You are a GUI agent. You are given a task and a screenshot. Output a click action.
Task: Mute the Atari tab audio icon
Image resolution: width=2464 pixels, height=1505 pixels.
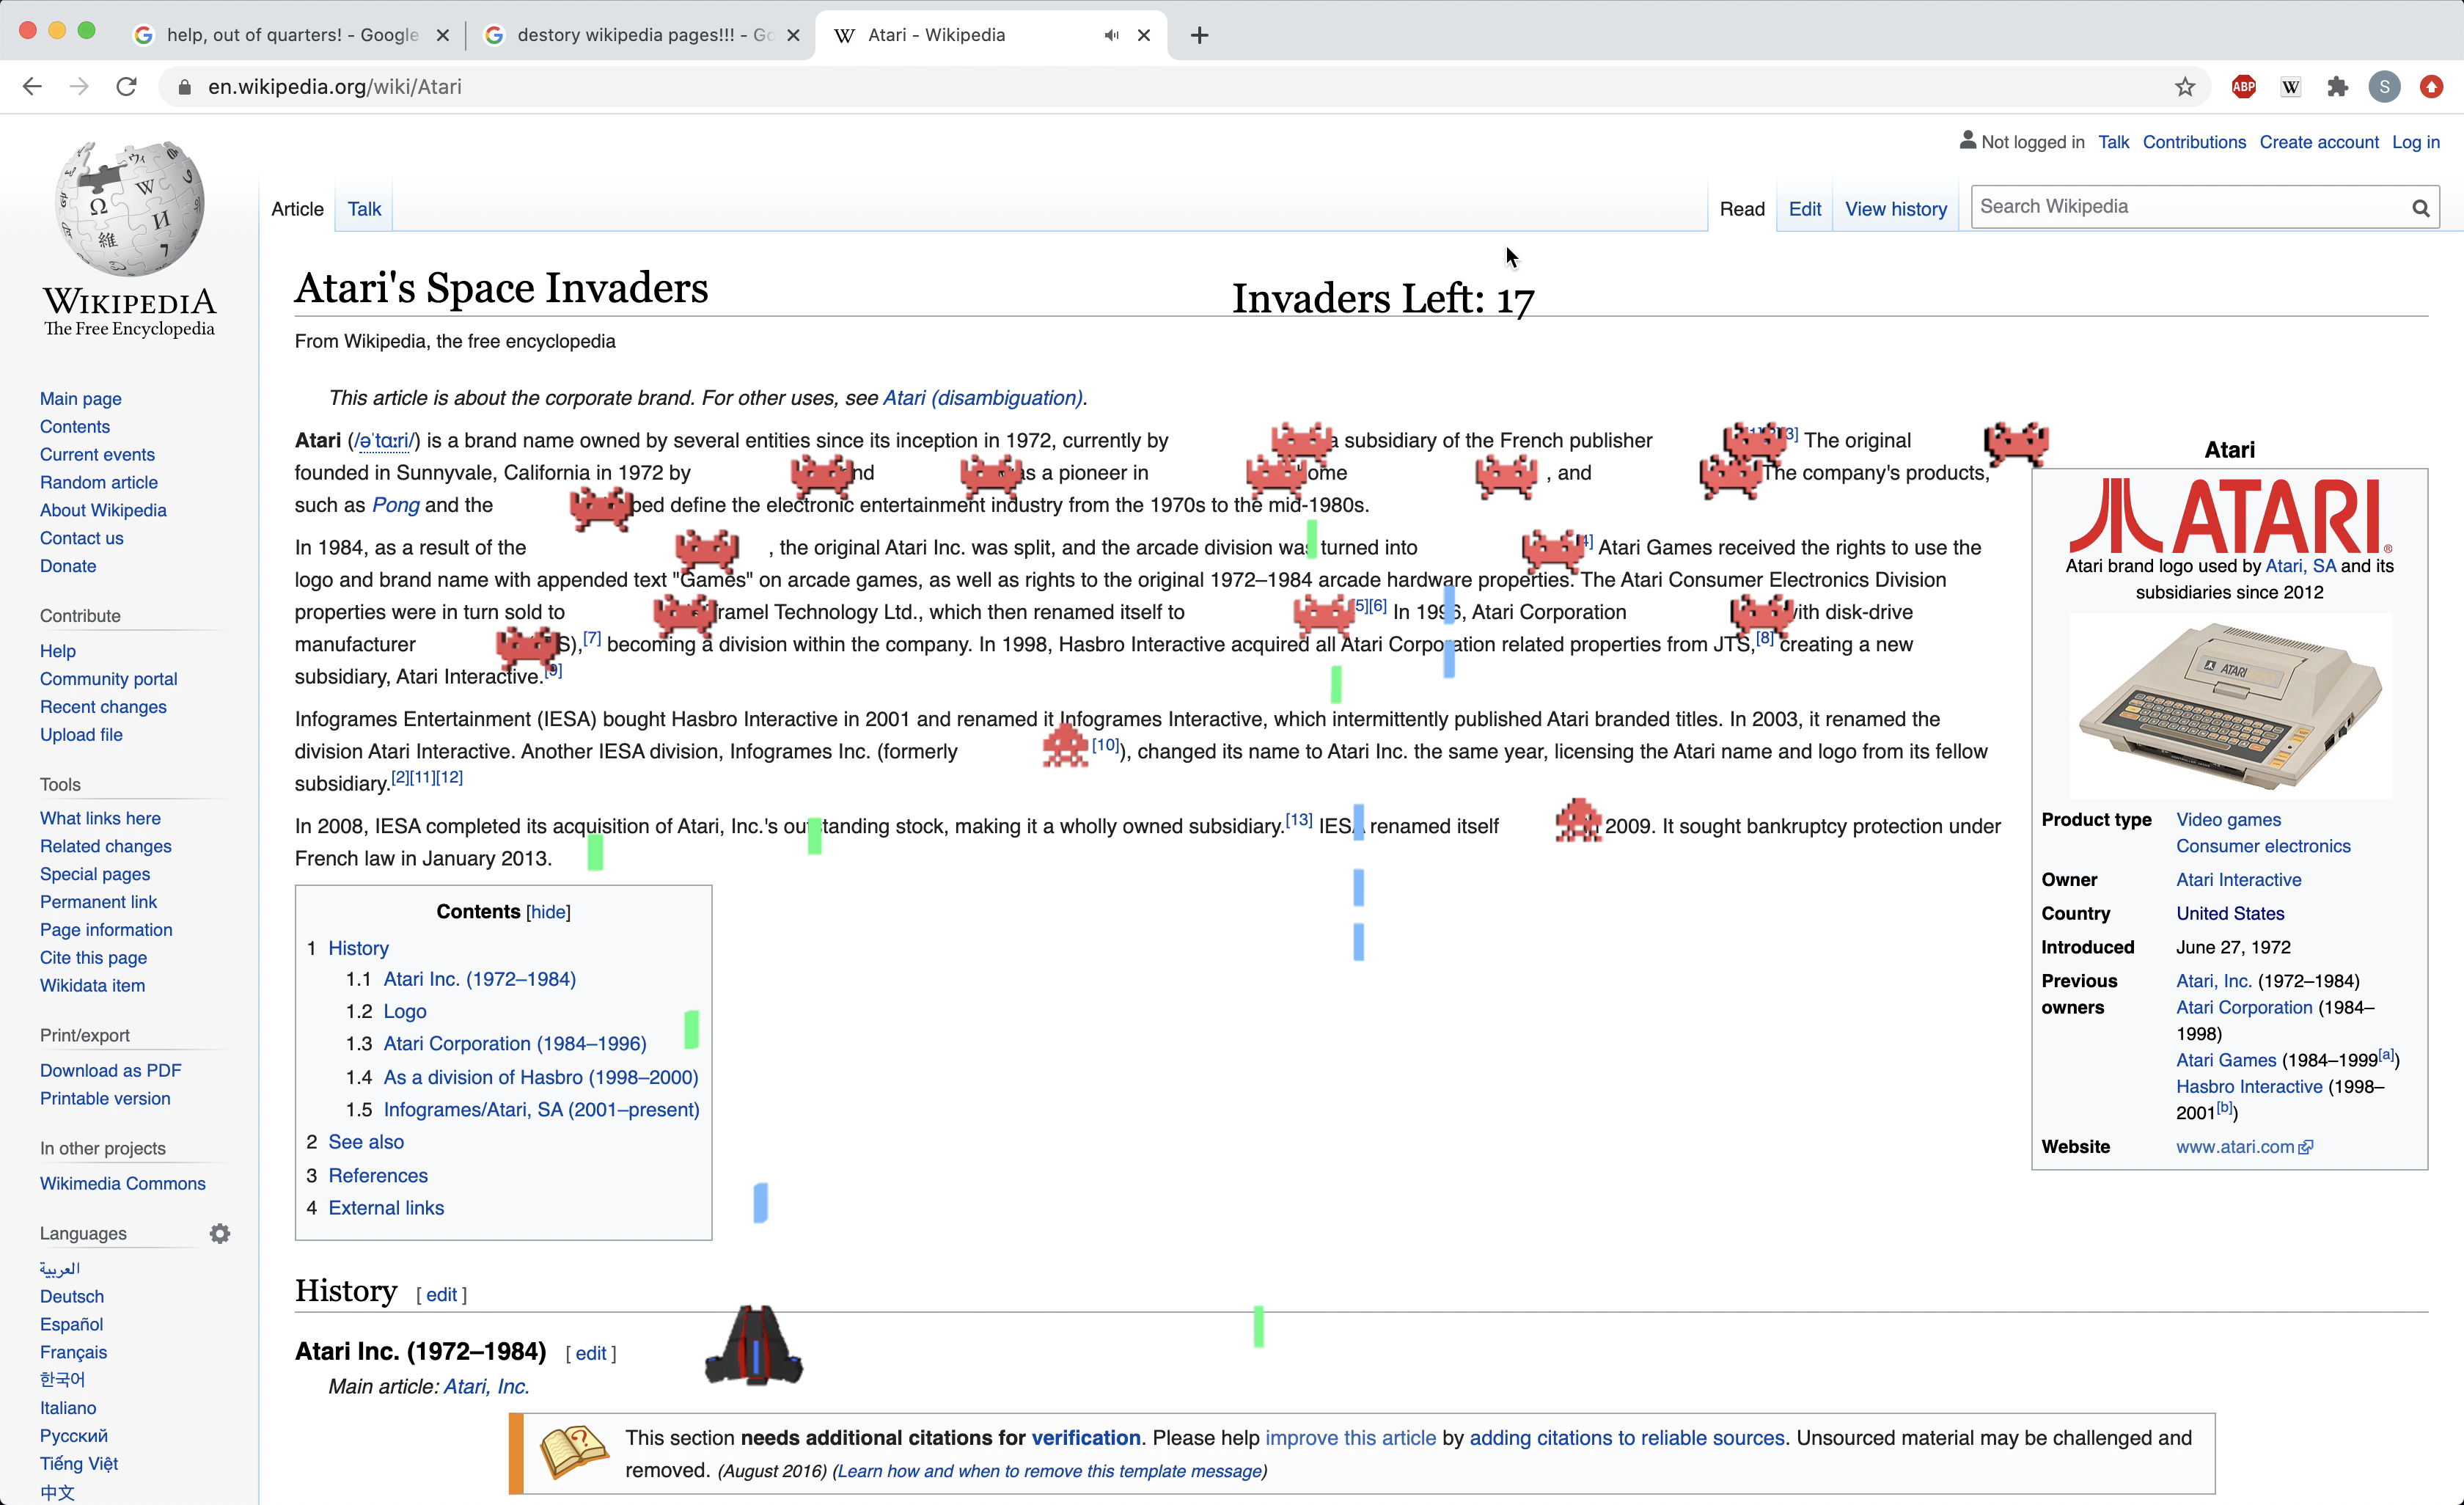click(x=1111, y=35)
